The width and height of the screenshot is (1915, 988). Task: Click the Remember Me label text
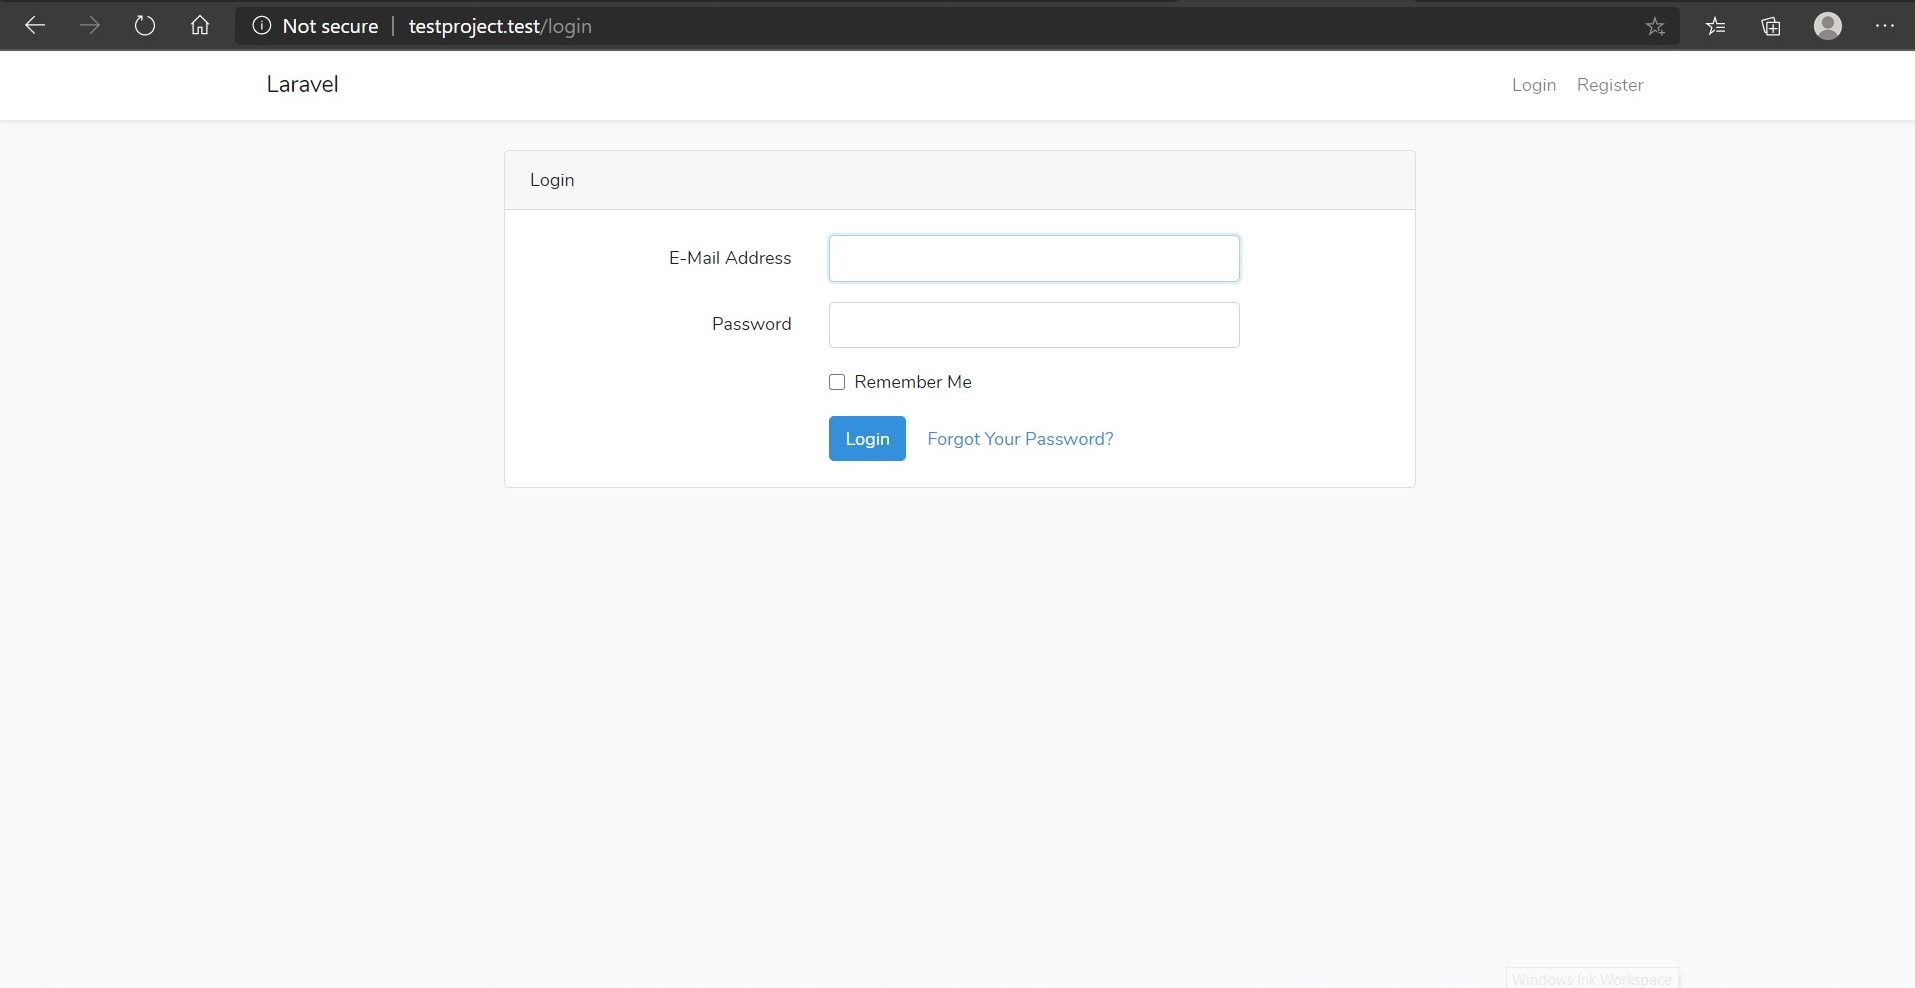tap(913, 382)
